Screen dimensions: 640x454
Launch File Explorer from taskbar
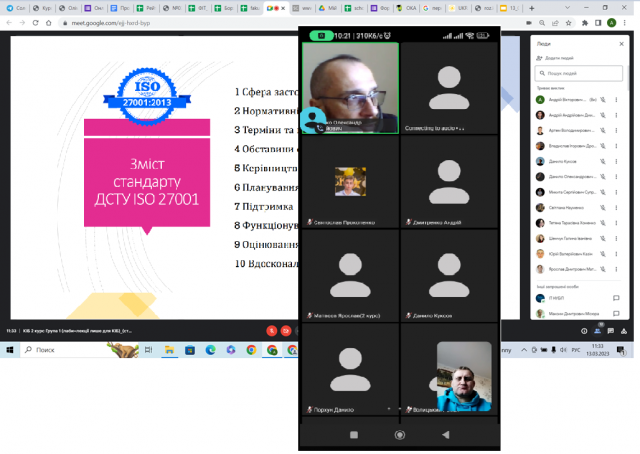pyautogui.click(x=169, y=350)
